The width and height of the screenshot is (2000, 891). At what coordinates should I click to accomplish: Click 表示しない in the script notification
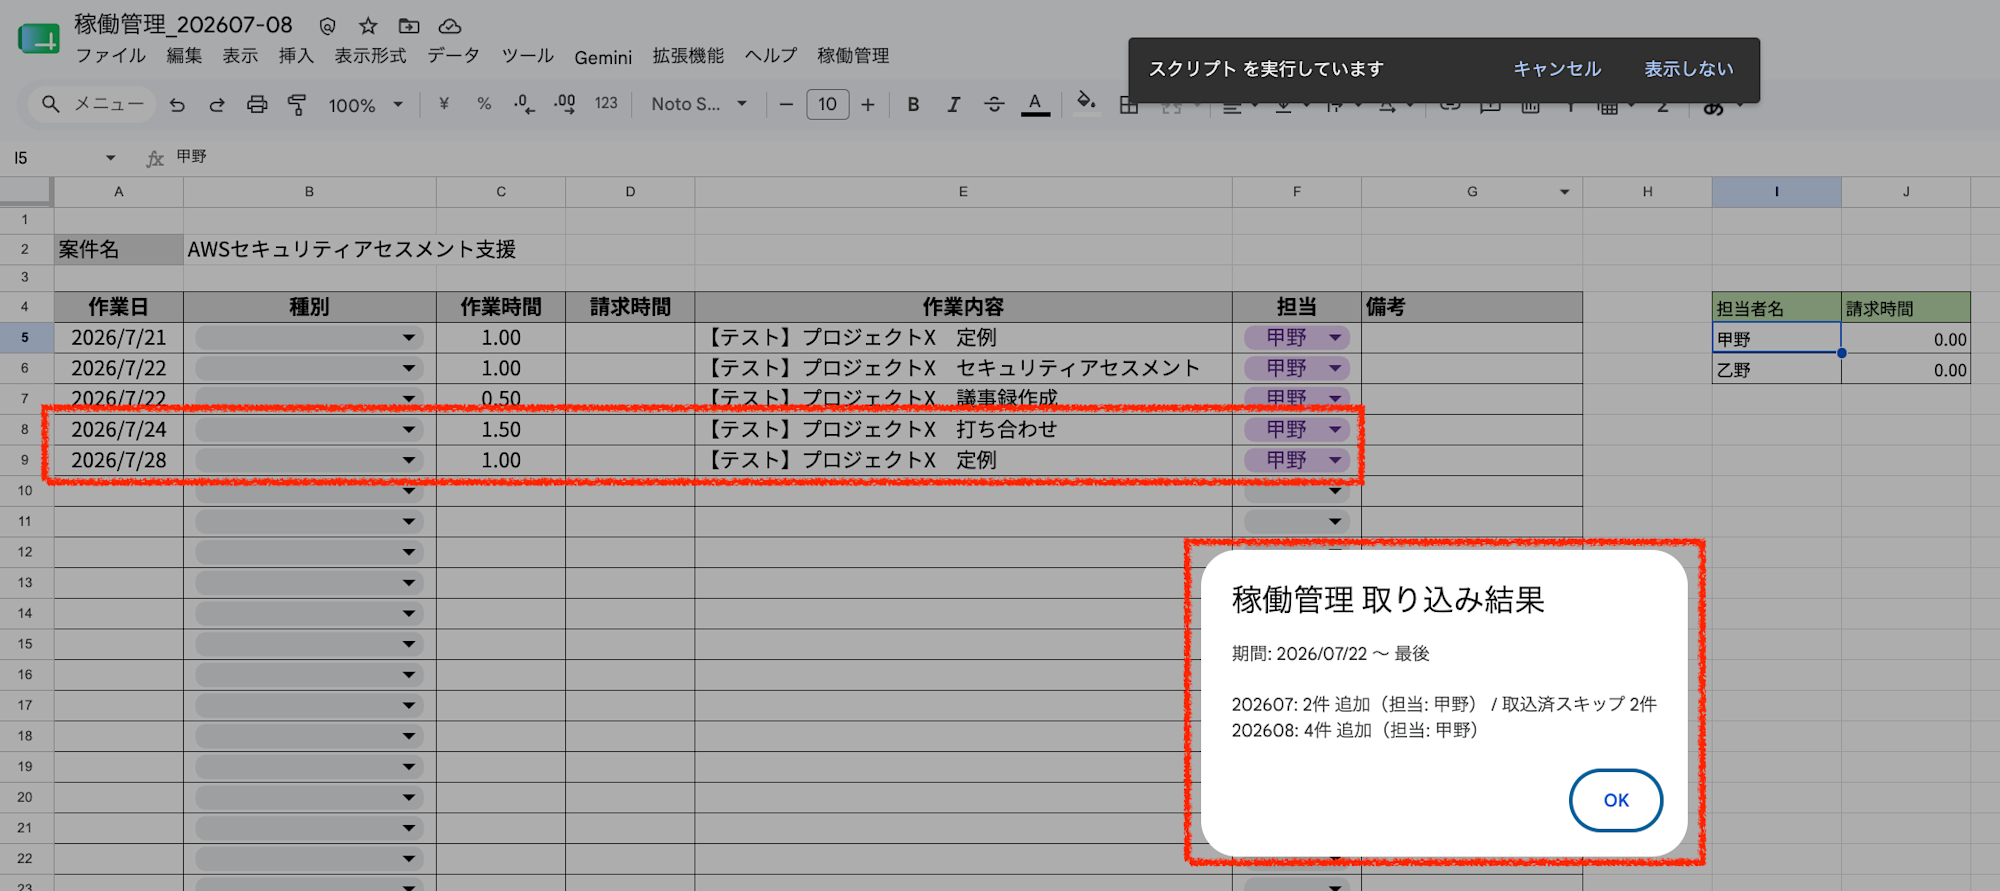(x=1689, y=69)
